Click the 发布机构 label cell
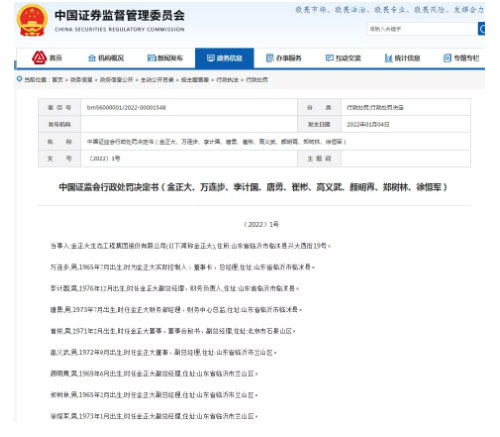The image size is (500, 437). tap(59, 124)
